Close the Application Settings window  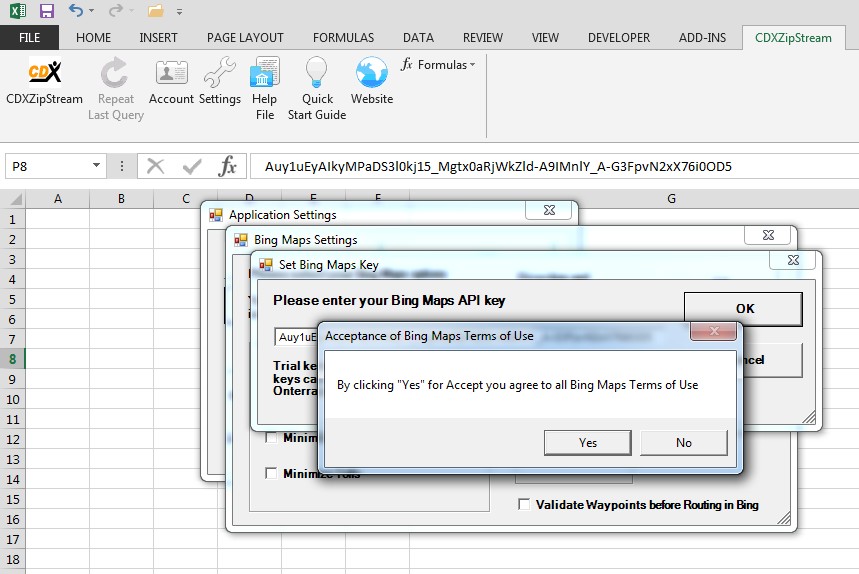point(549,210)
